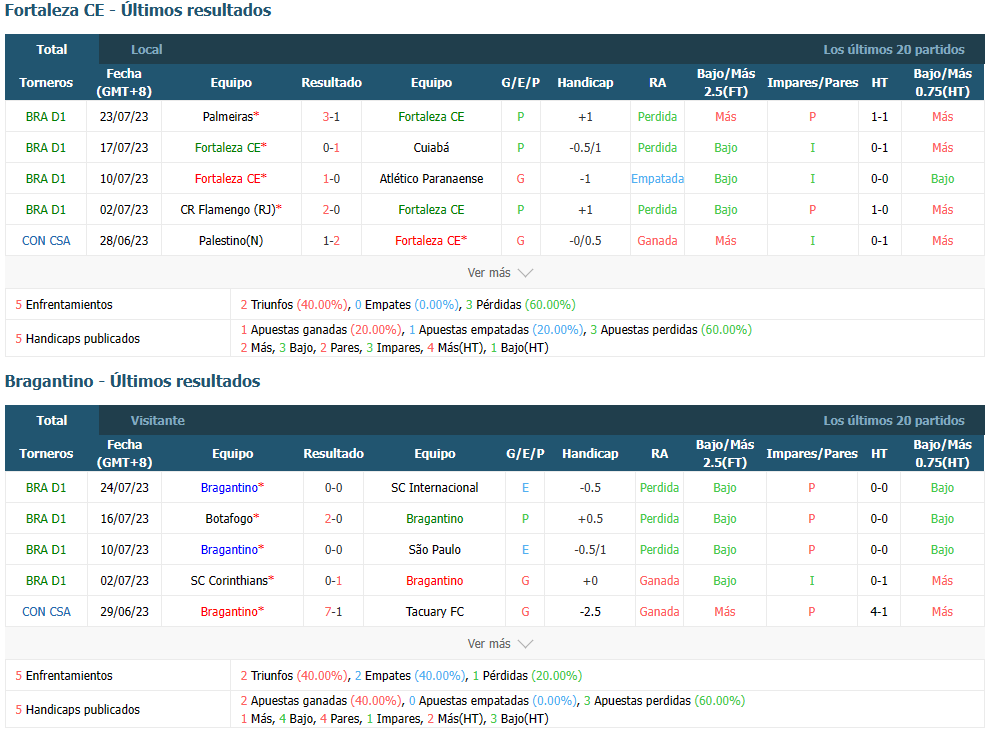
Task: Click Bragantino in the 29/06/23 row
Action: [x=229, y=612]
